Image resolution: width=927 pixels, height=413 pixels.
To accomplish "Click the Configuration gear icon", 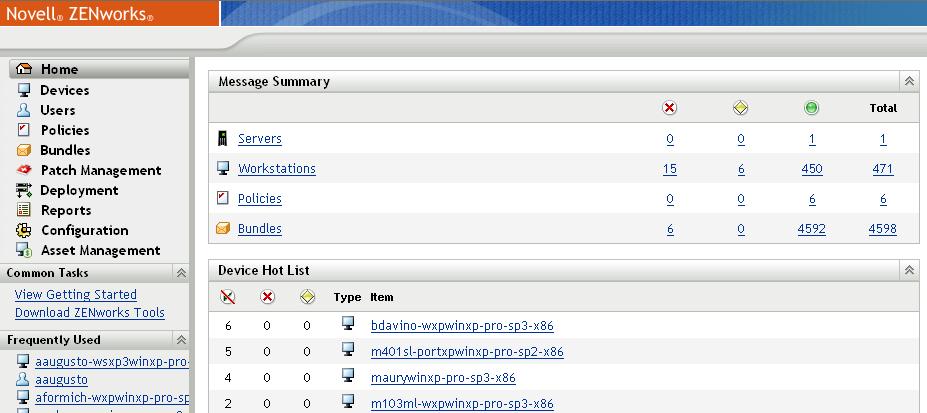I will 24,230.
